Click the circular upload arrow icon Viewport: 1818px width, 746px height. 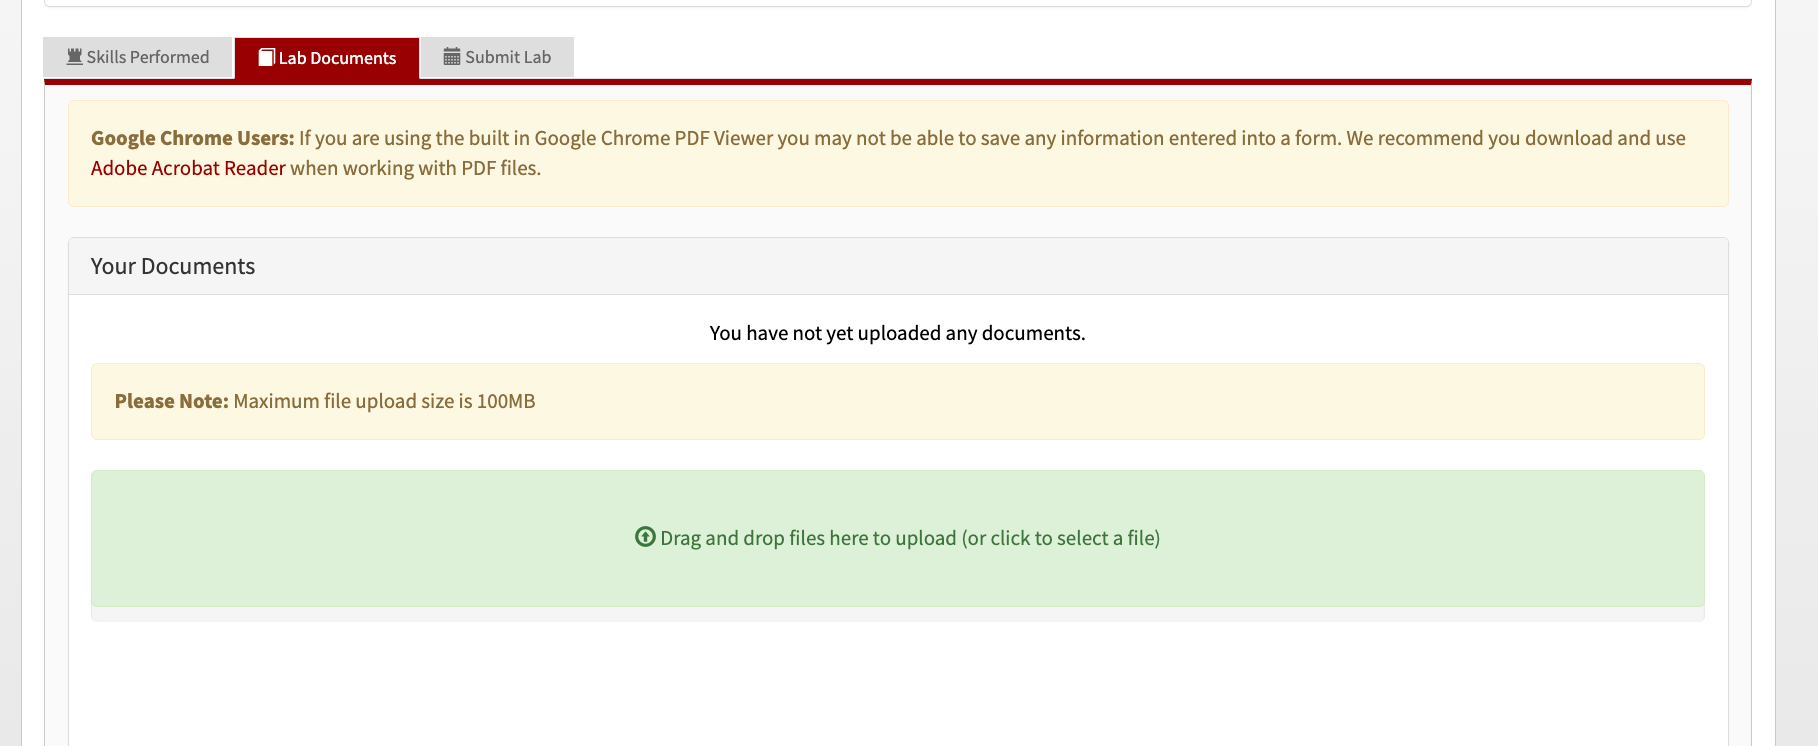click(x=645, y=537)
